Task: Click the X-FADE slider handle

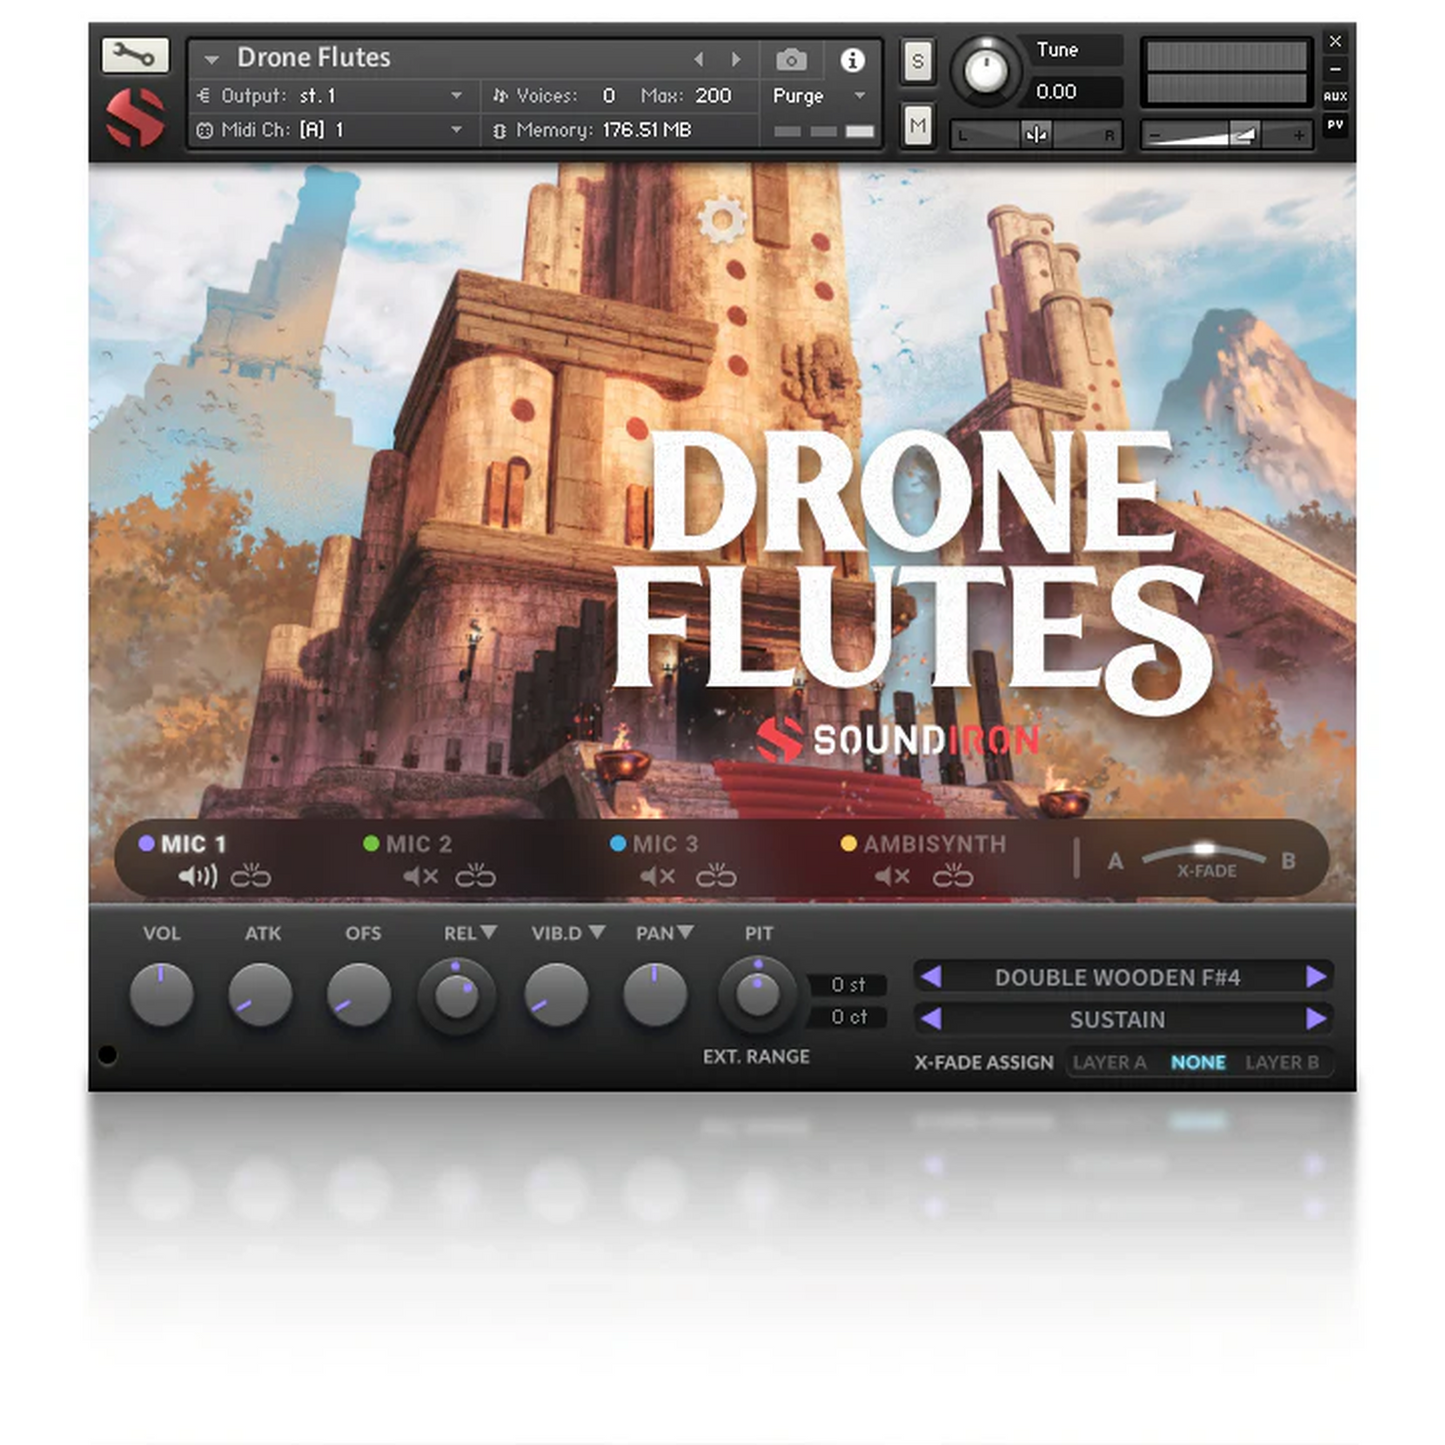Action: pyautogui.click(x=1205, y=849)
